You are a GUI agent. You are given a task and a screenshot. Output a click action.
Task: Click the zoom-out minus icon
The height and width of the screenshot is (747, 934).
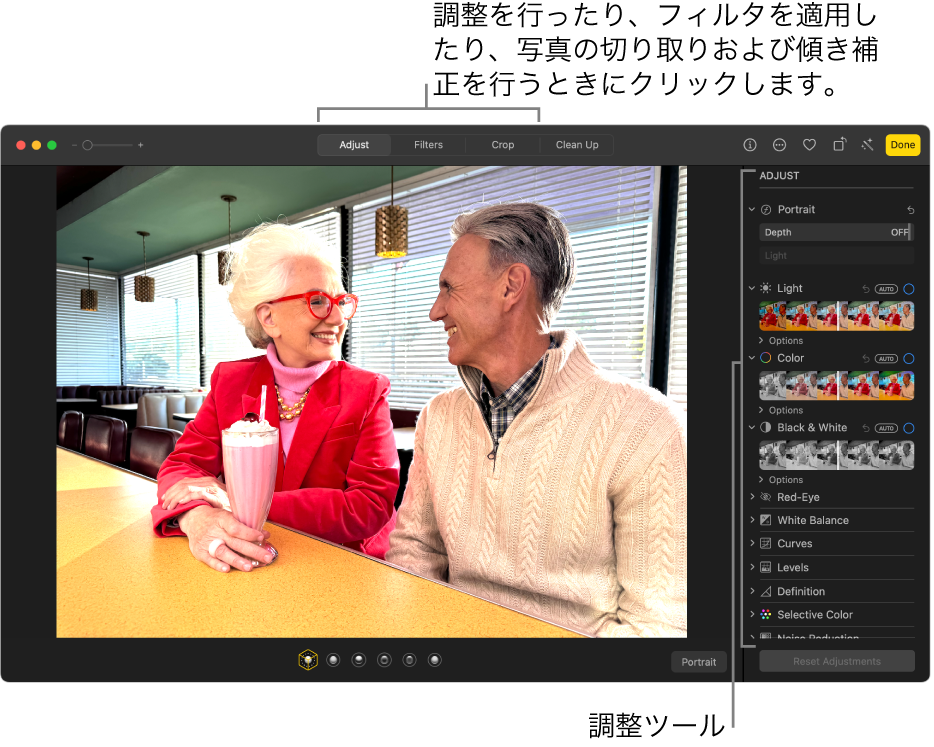click(x=74, y=145)
